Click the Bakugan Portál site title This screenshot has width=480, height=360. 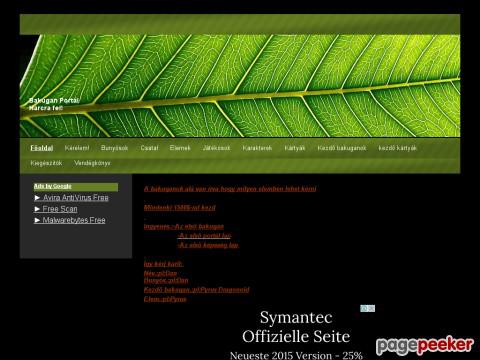tap(54, 100)
